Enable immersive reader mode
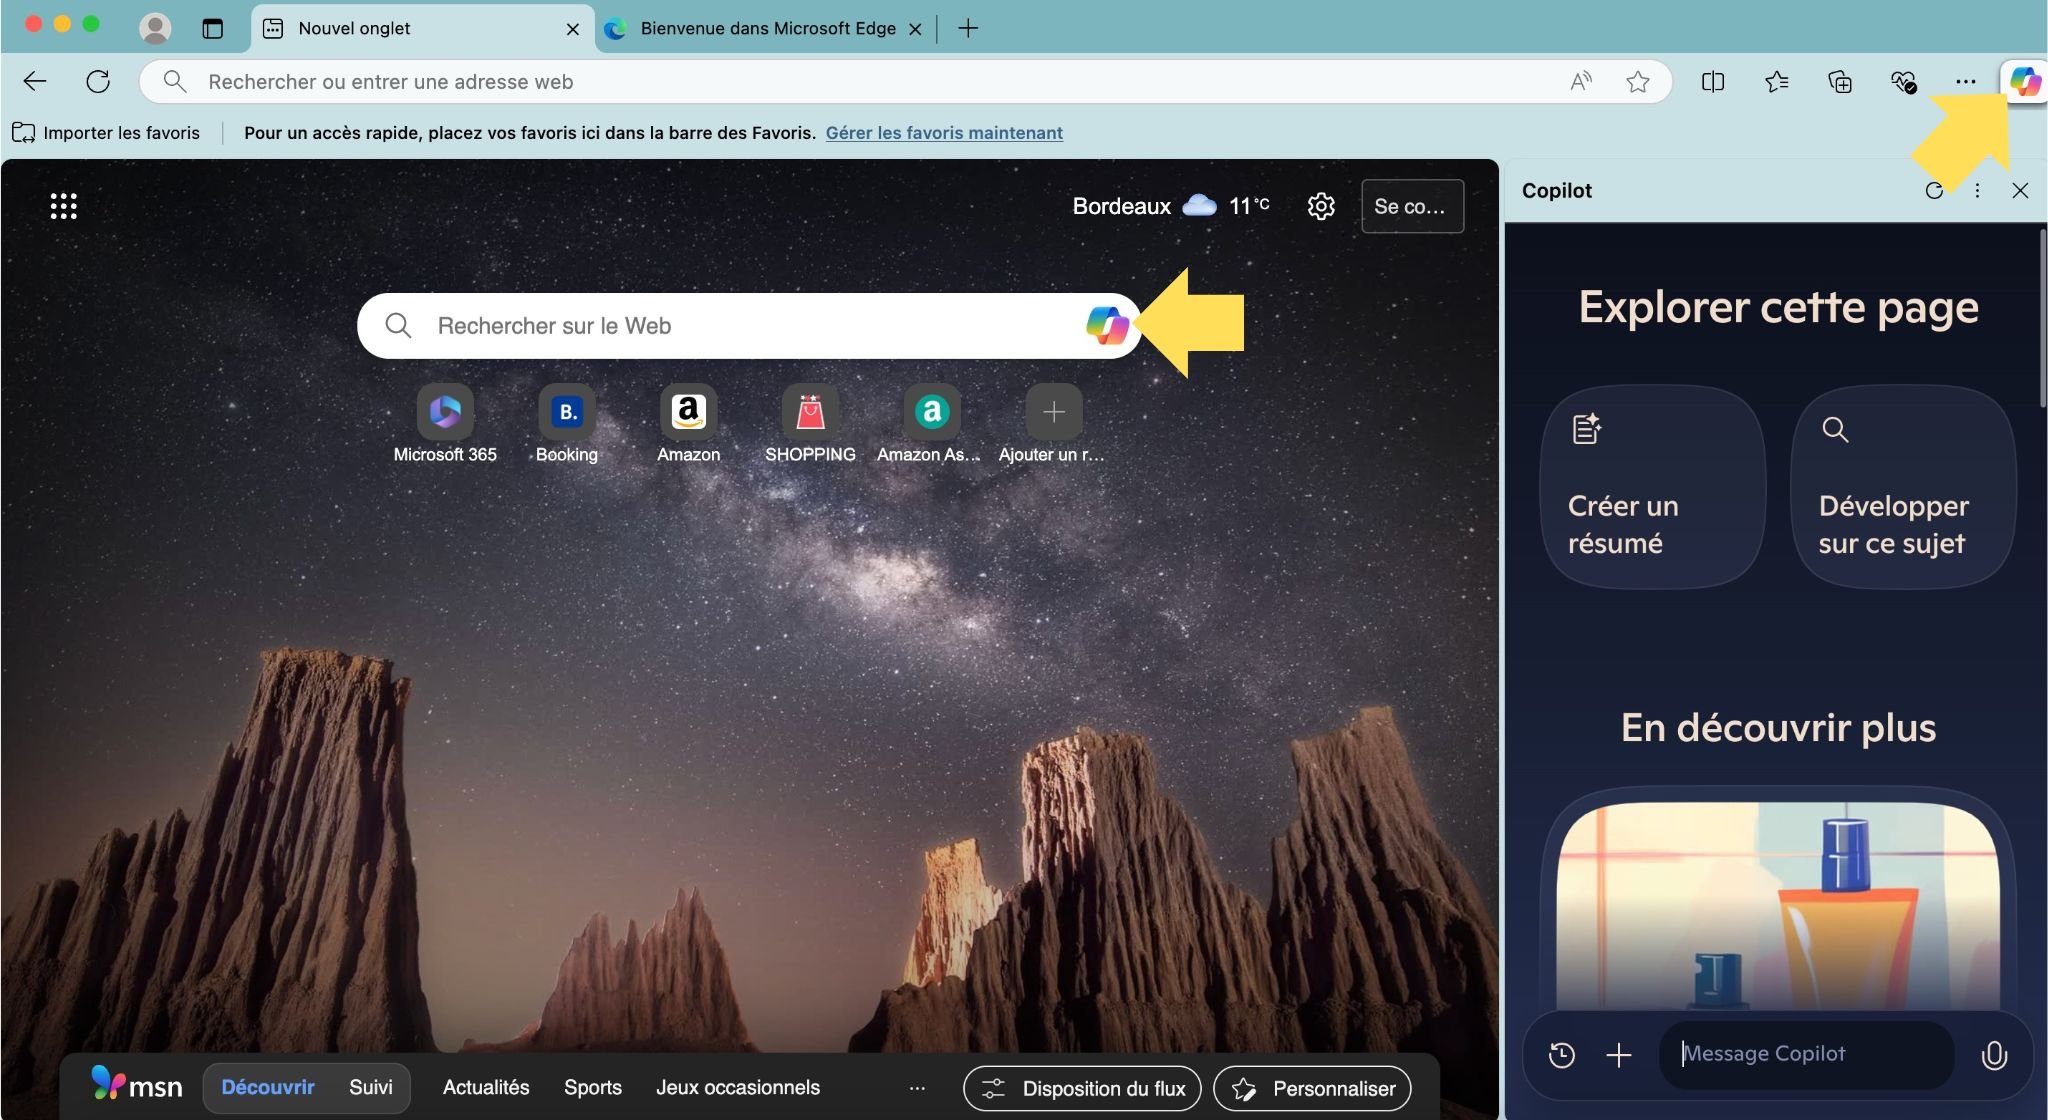The image size is (2048, 1120). tap(1581, 81)
